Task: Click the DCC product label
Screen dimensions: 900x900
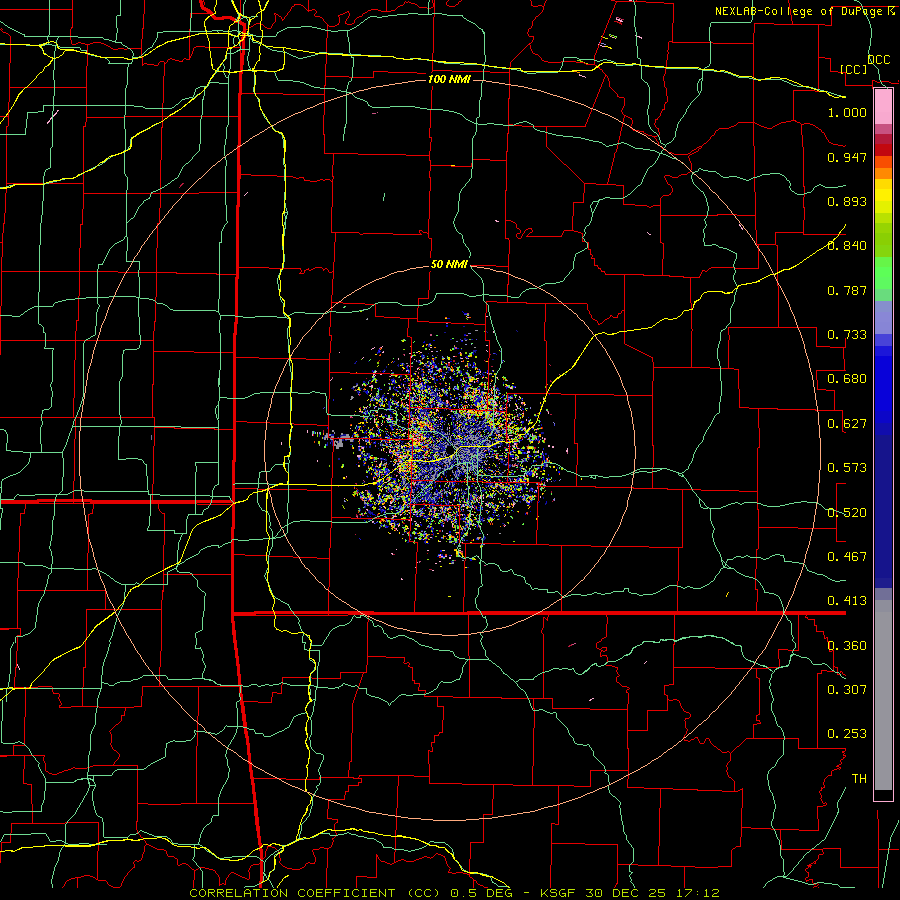Action: click(879, 60)
